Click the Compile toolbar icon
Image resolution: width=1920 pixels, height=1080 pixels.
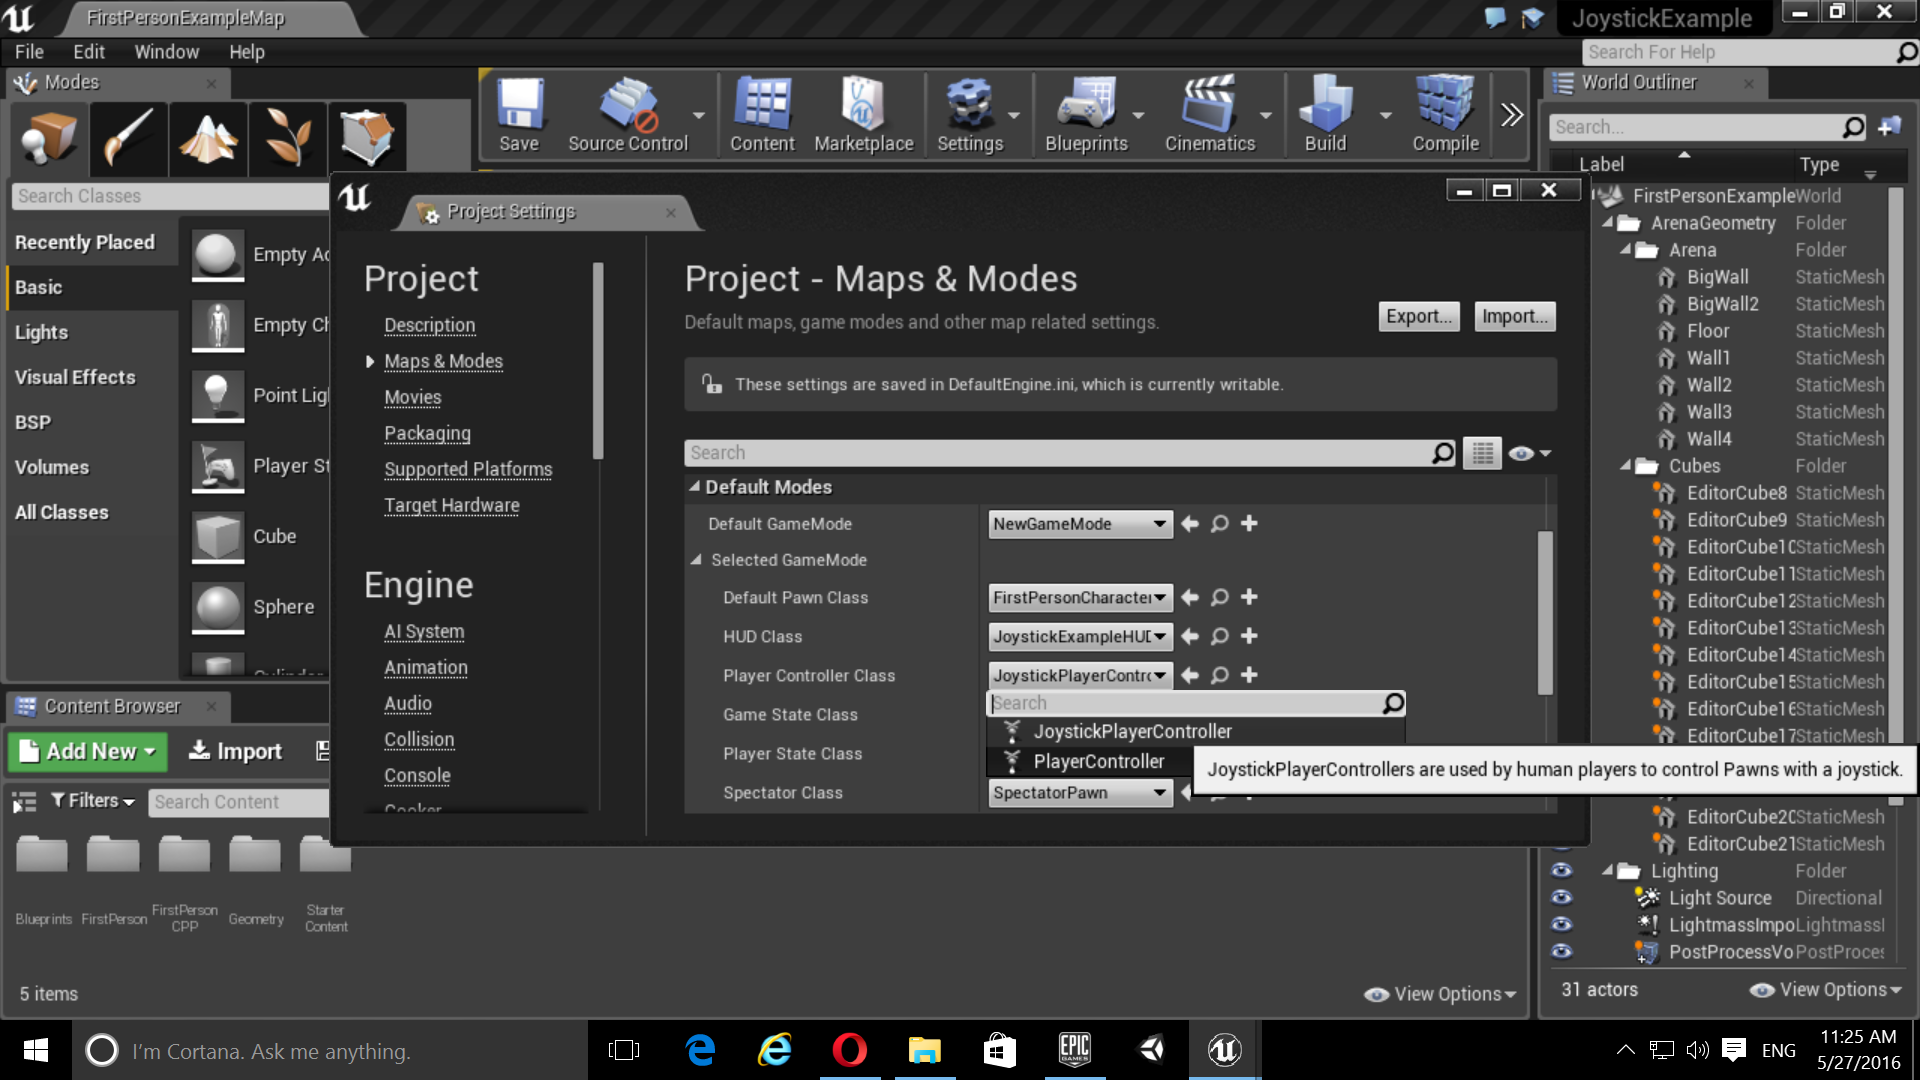(x=1445, y=115)
